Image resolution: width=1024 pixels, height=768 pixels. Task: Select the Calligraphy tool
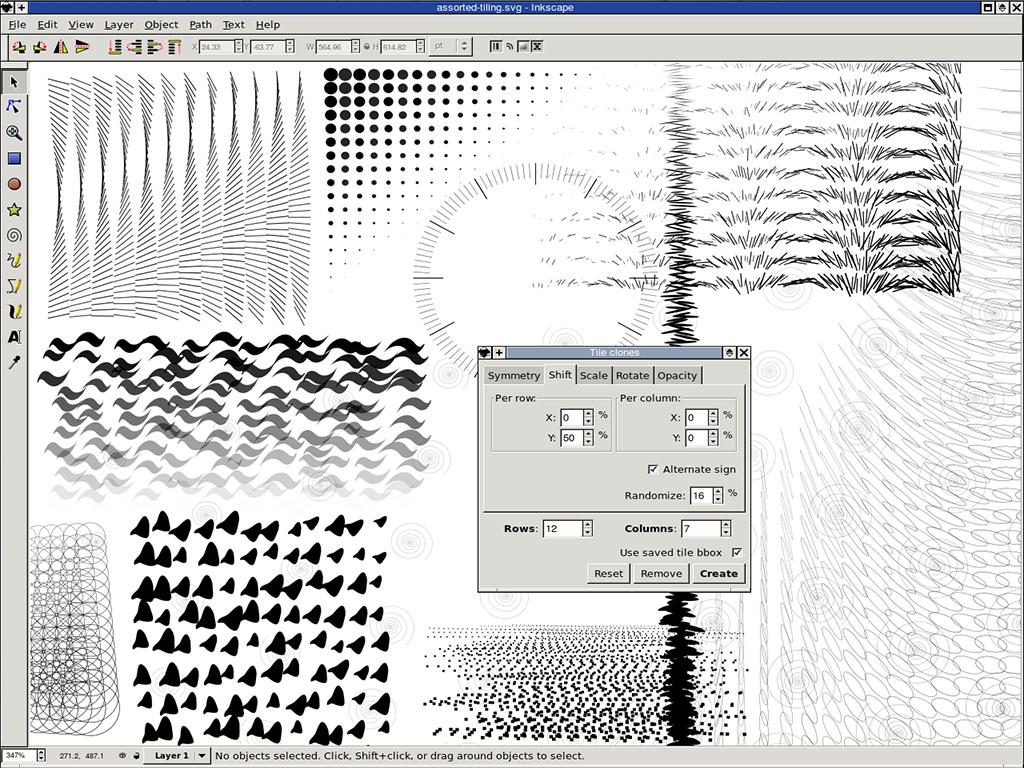tap(14, 312)
